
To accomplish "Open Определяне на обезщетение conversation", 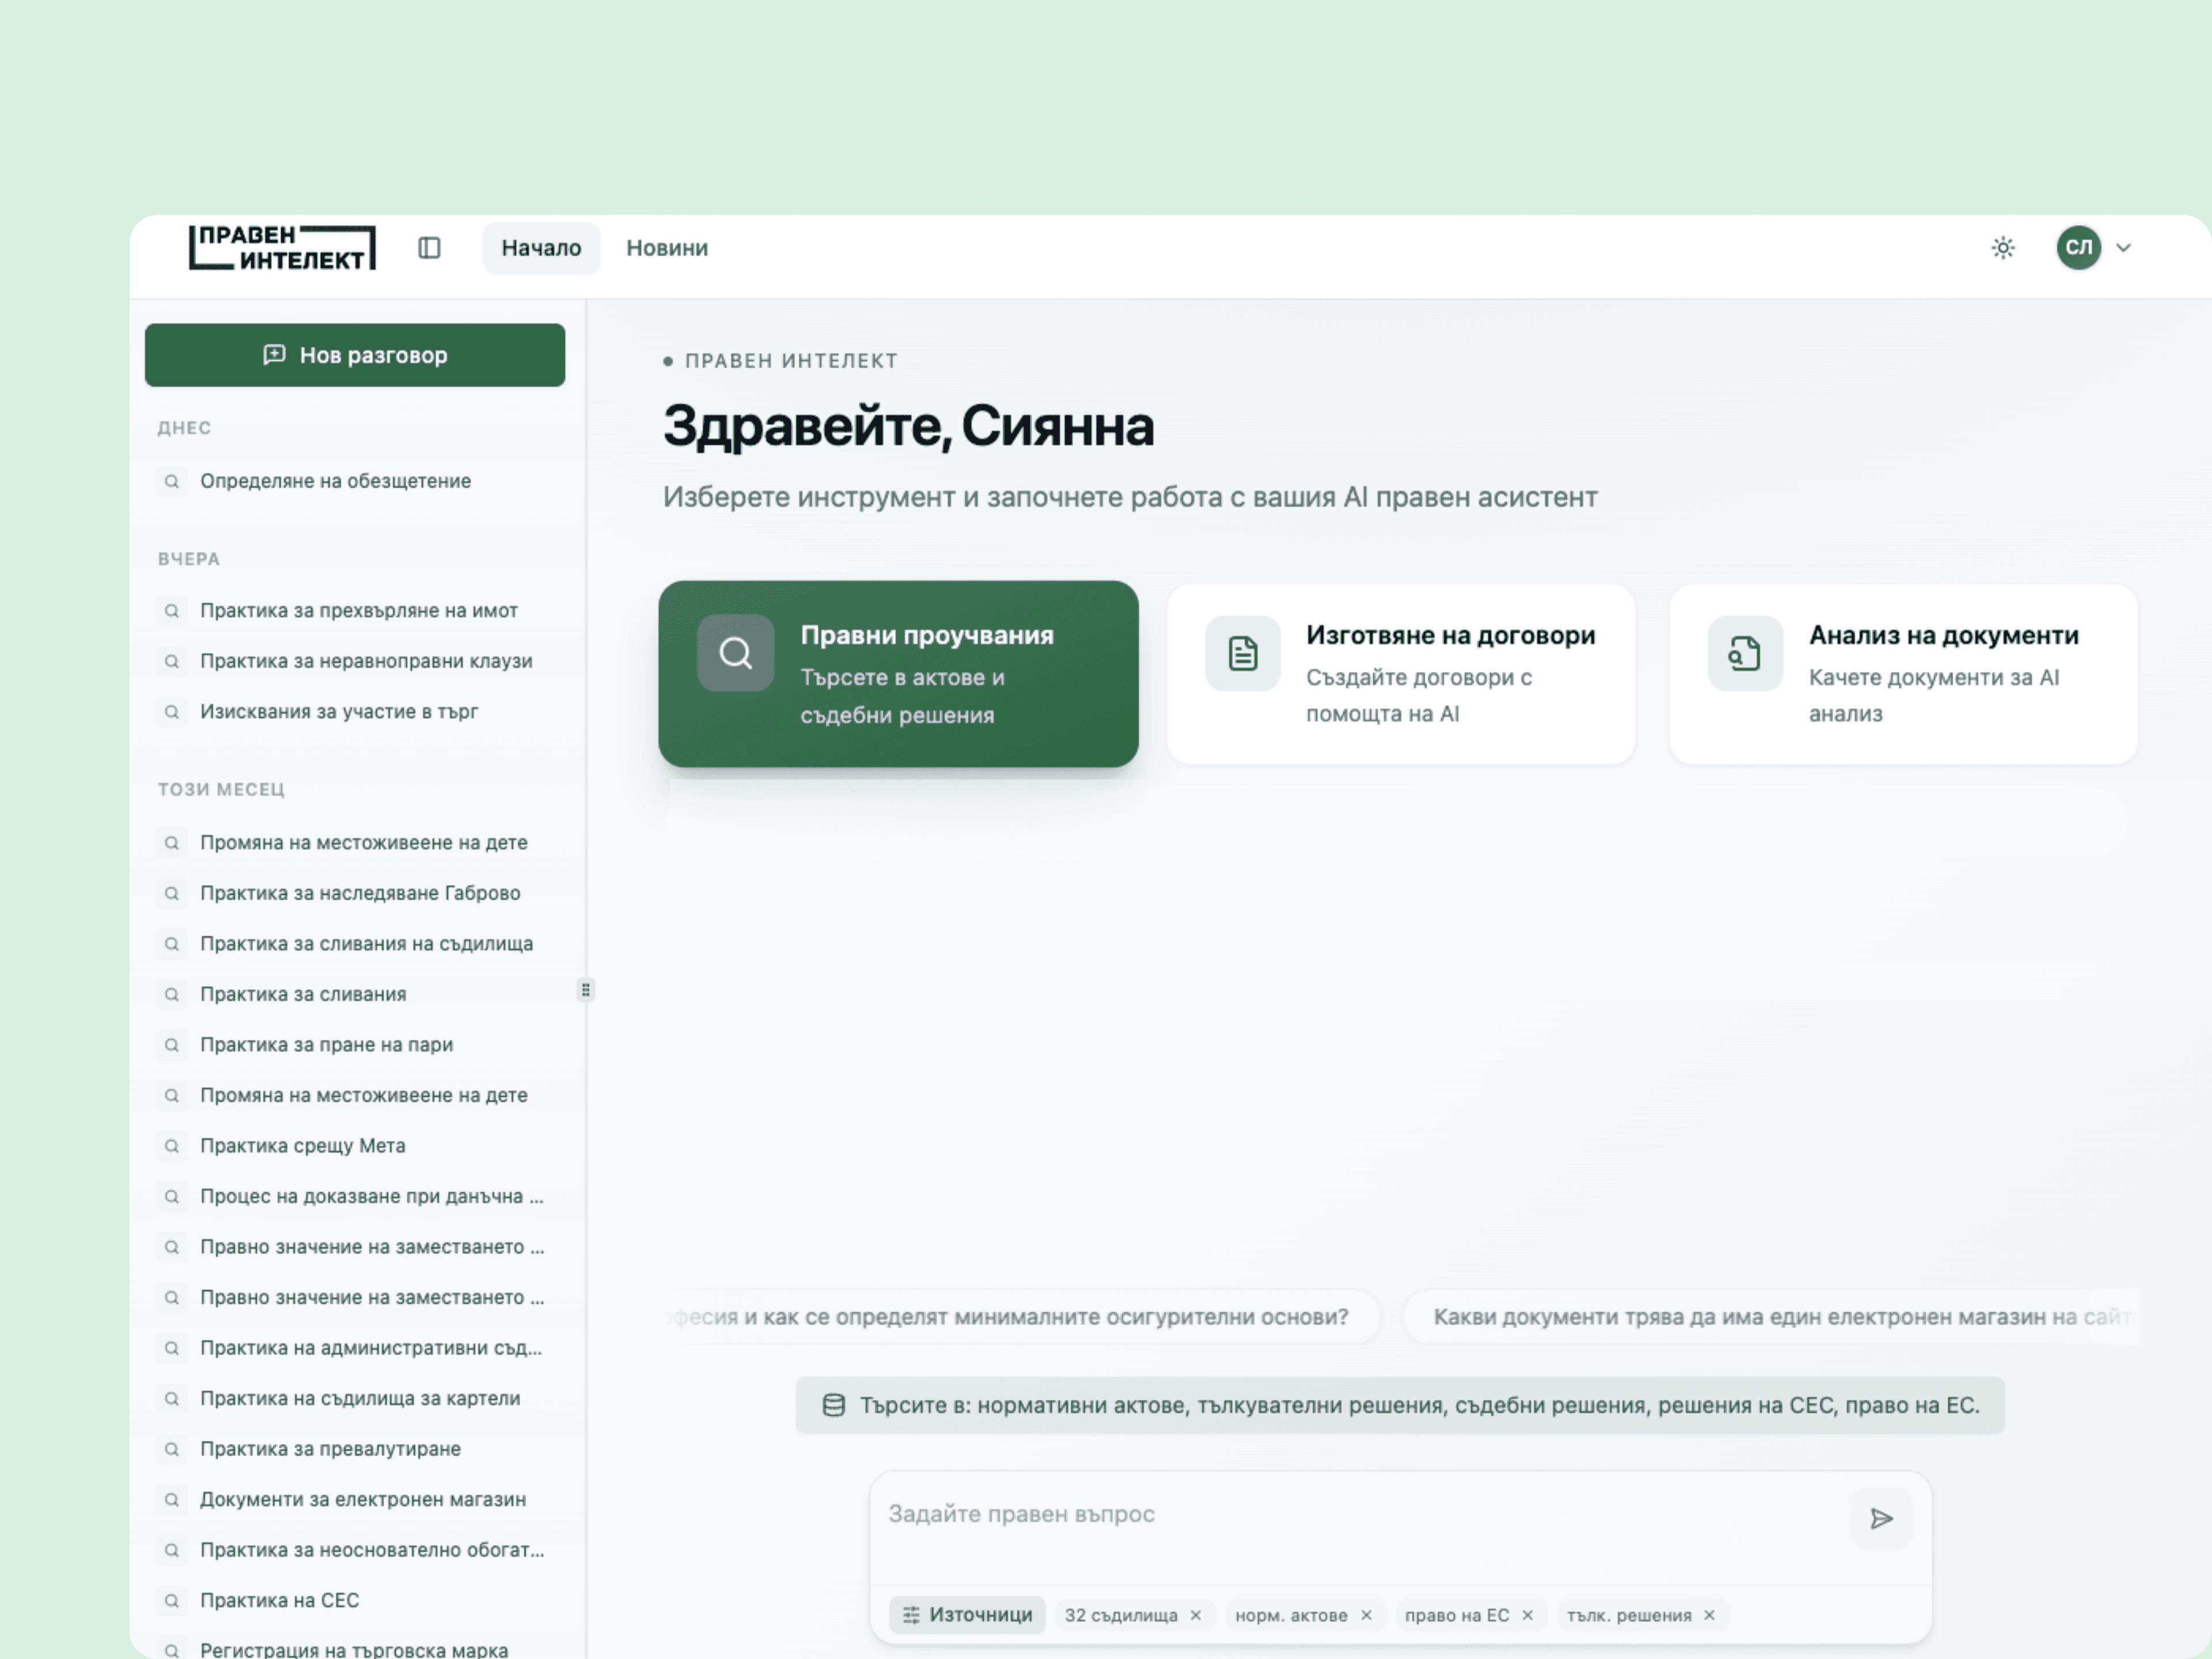I will point(335,481).
